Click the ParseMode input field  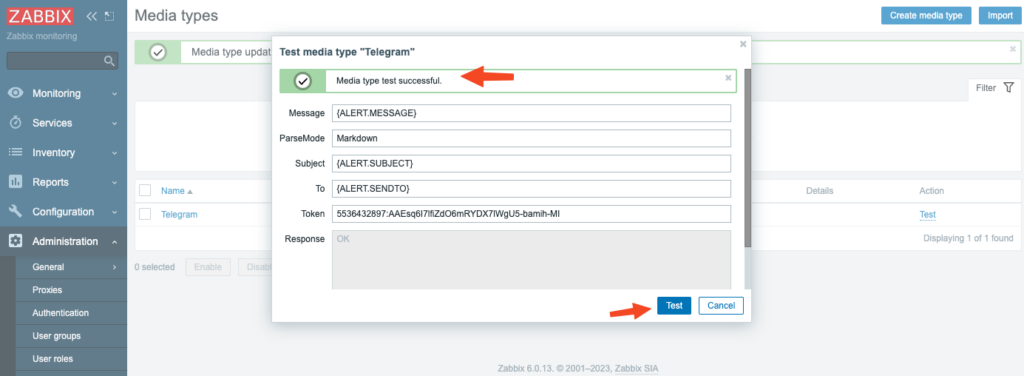click(x=531, y=138)
